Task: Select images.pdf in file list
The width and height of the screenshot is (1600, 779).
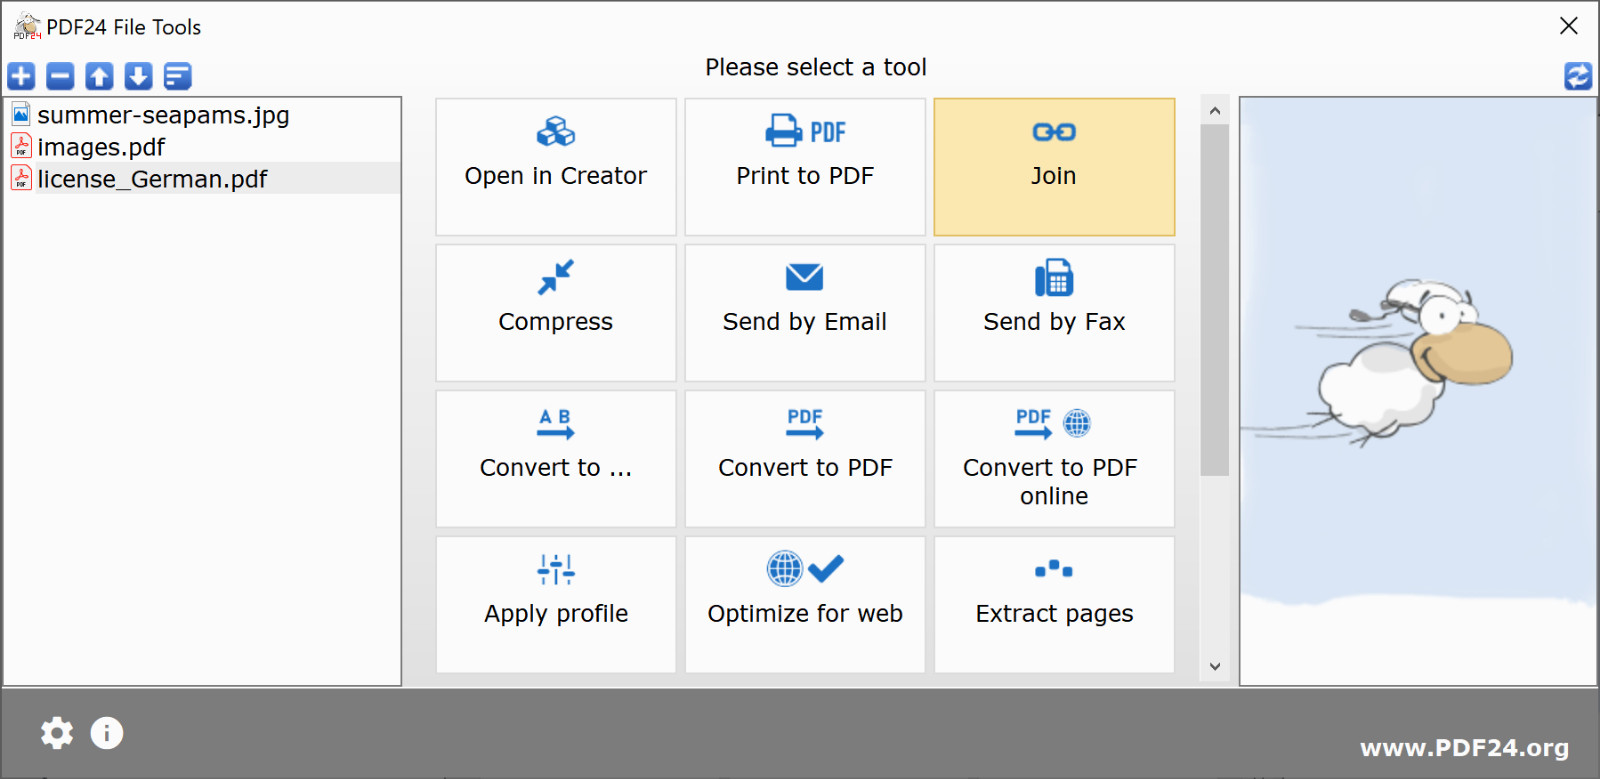Action: pyautogui.click(x=203, y=147)
